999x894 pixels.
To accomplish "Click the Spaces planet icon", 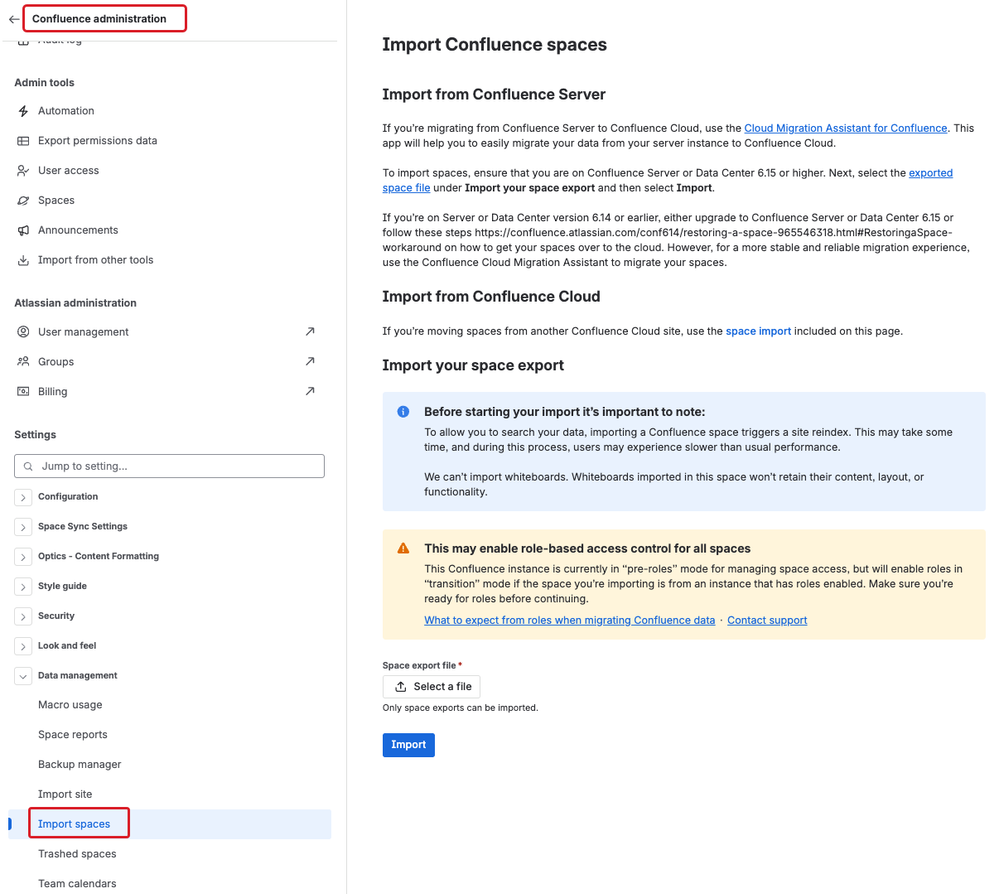I will (x=23, y=201).
